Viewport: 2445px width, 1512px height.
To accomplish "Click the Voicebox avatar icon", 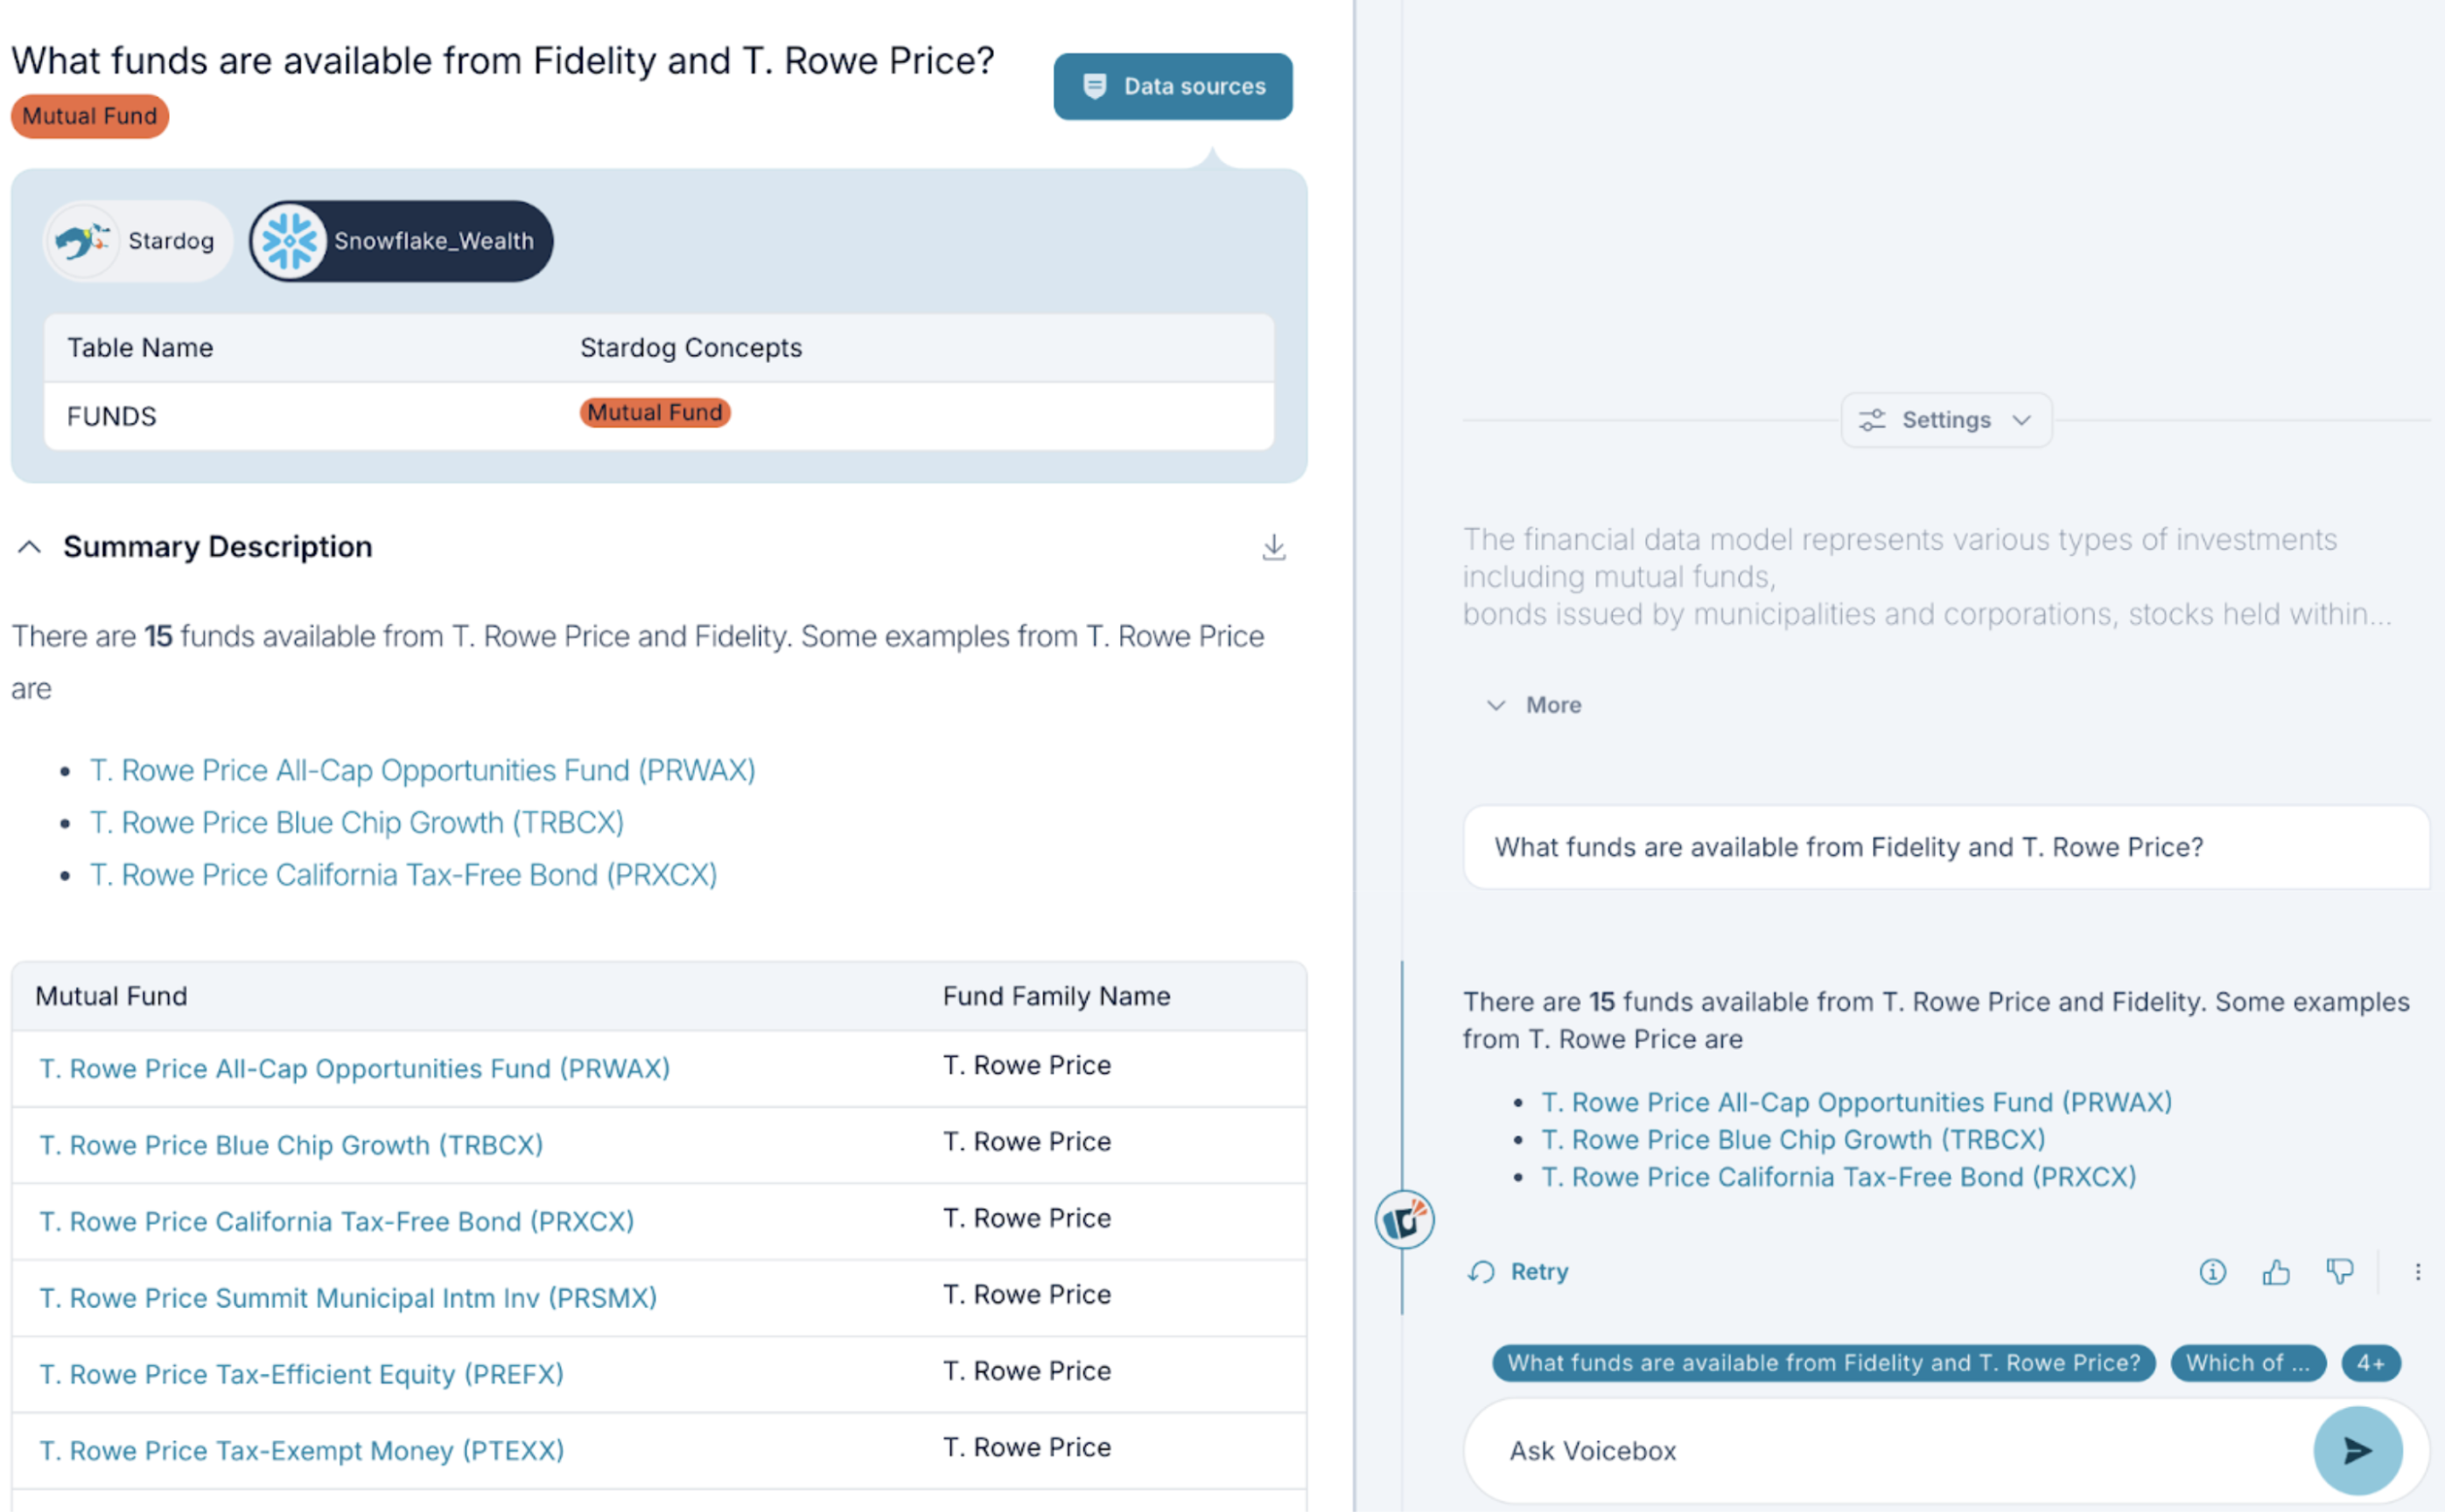I will (x=1403, y=1220).
